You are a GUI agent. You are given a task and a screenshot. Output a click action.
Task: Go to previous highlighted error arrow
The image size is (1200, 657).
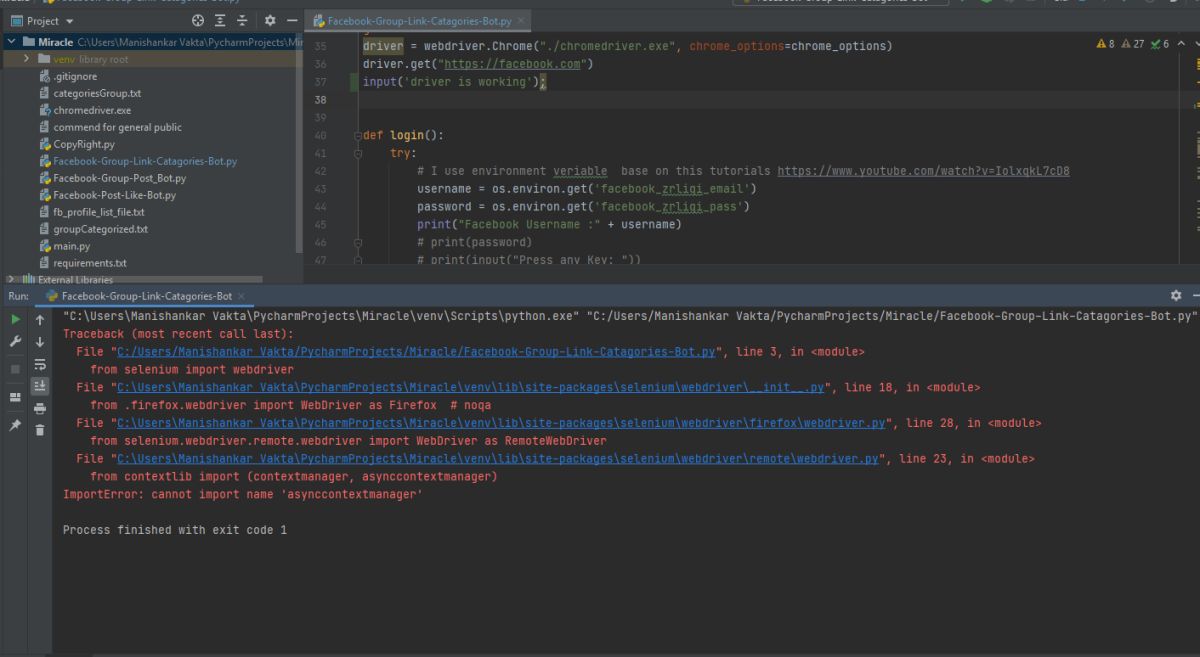tap(1179, 44)
